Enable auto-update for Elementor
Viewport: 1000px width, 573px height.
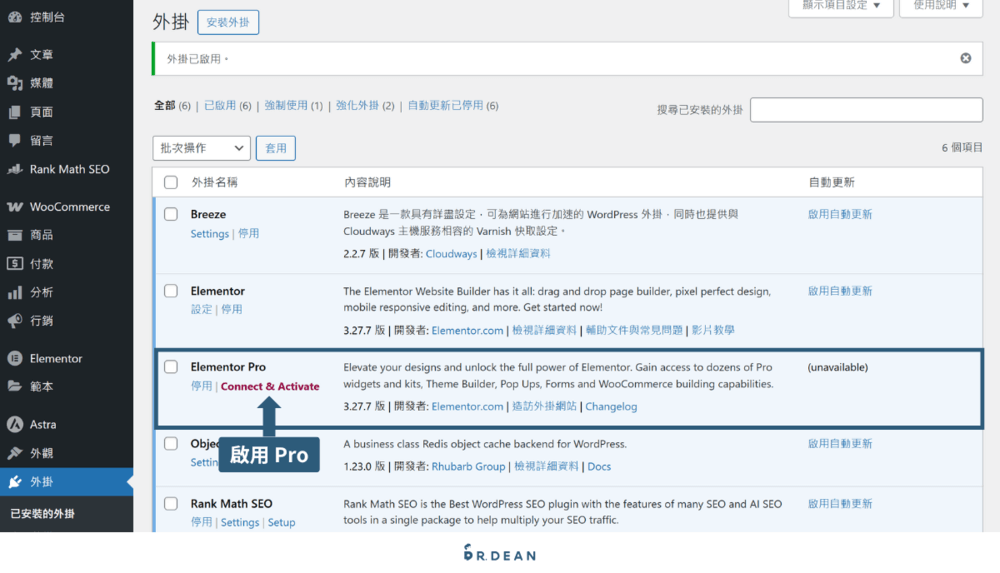click(839, 291)
